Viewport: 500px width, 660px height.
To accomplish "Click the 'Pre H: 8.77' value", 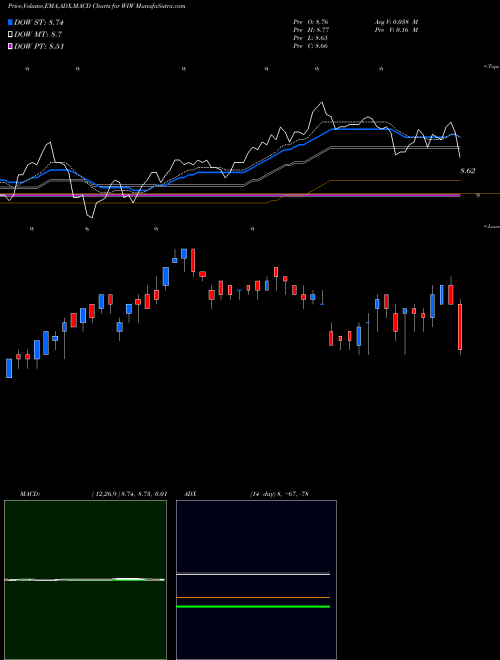I will [x=311, y=30].
